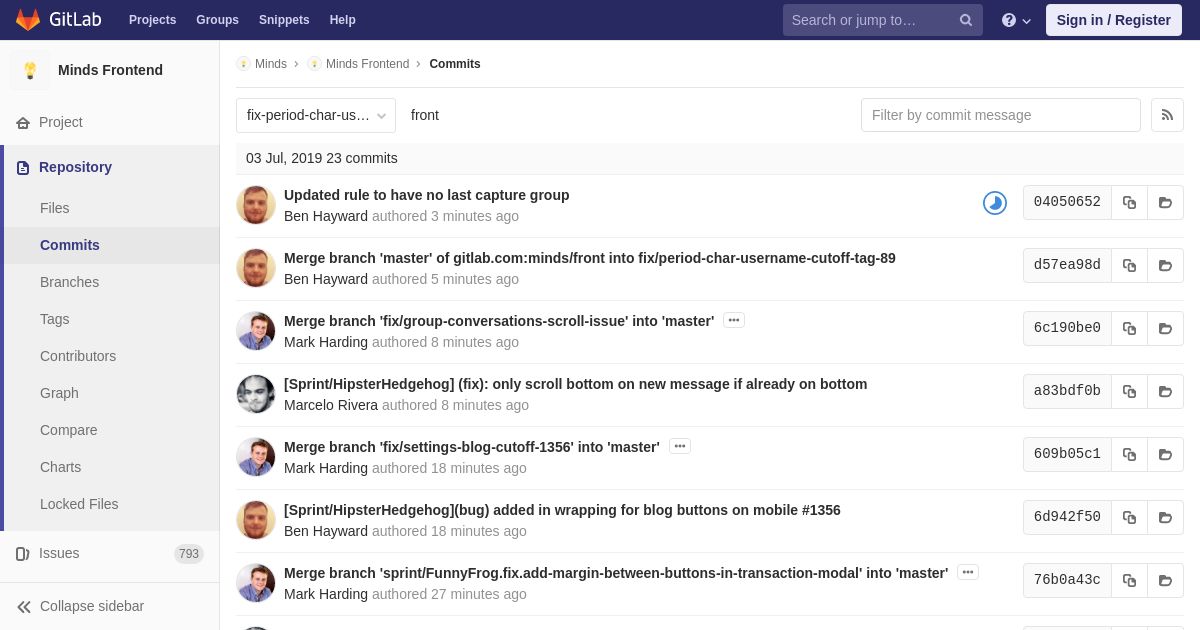
Task: Open commit about wrapping for blog buttons #1356
Action: [x=562, y=510]
